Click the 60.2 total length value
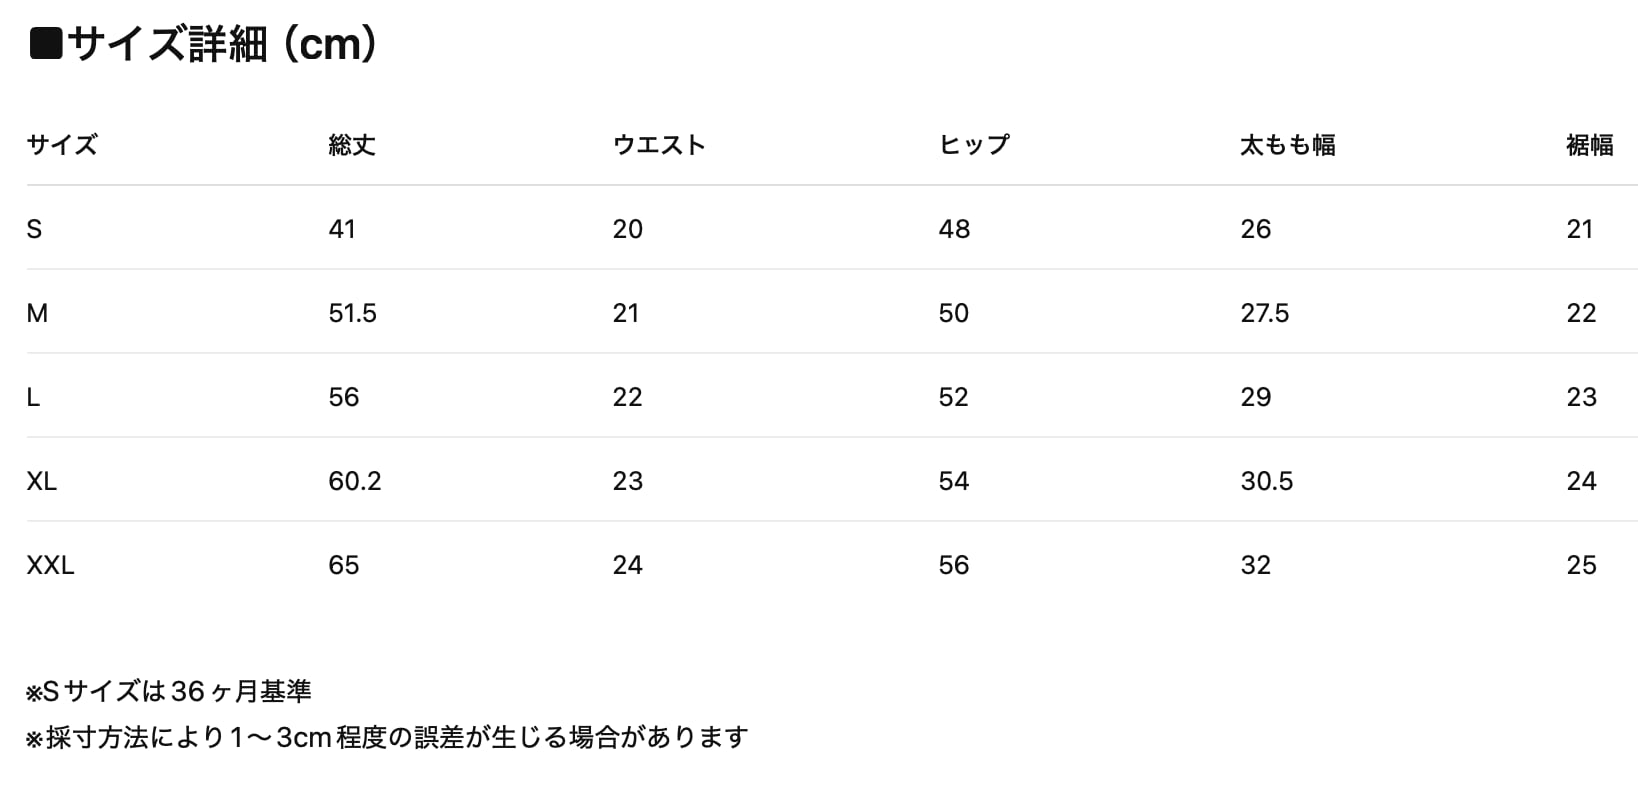 pyautogui.click(x=354, y=481)
